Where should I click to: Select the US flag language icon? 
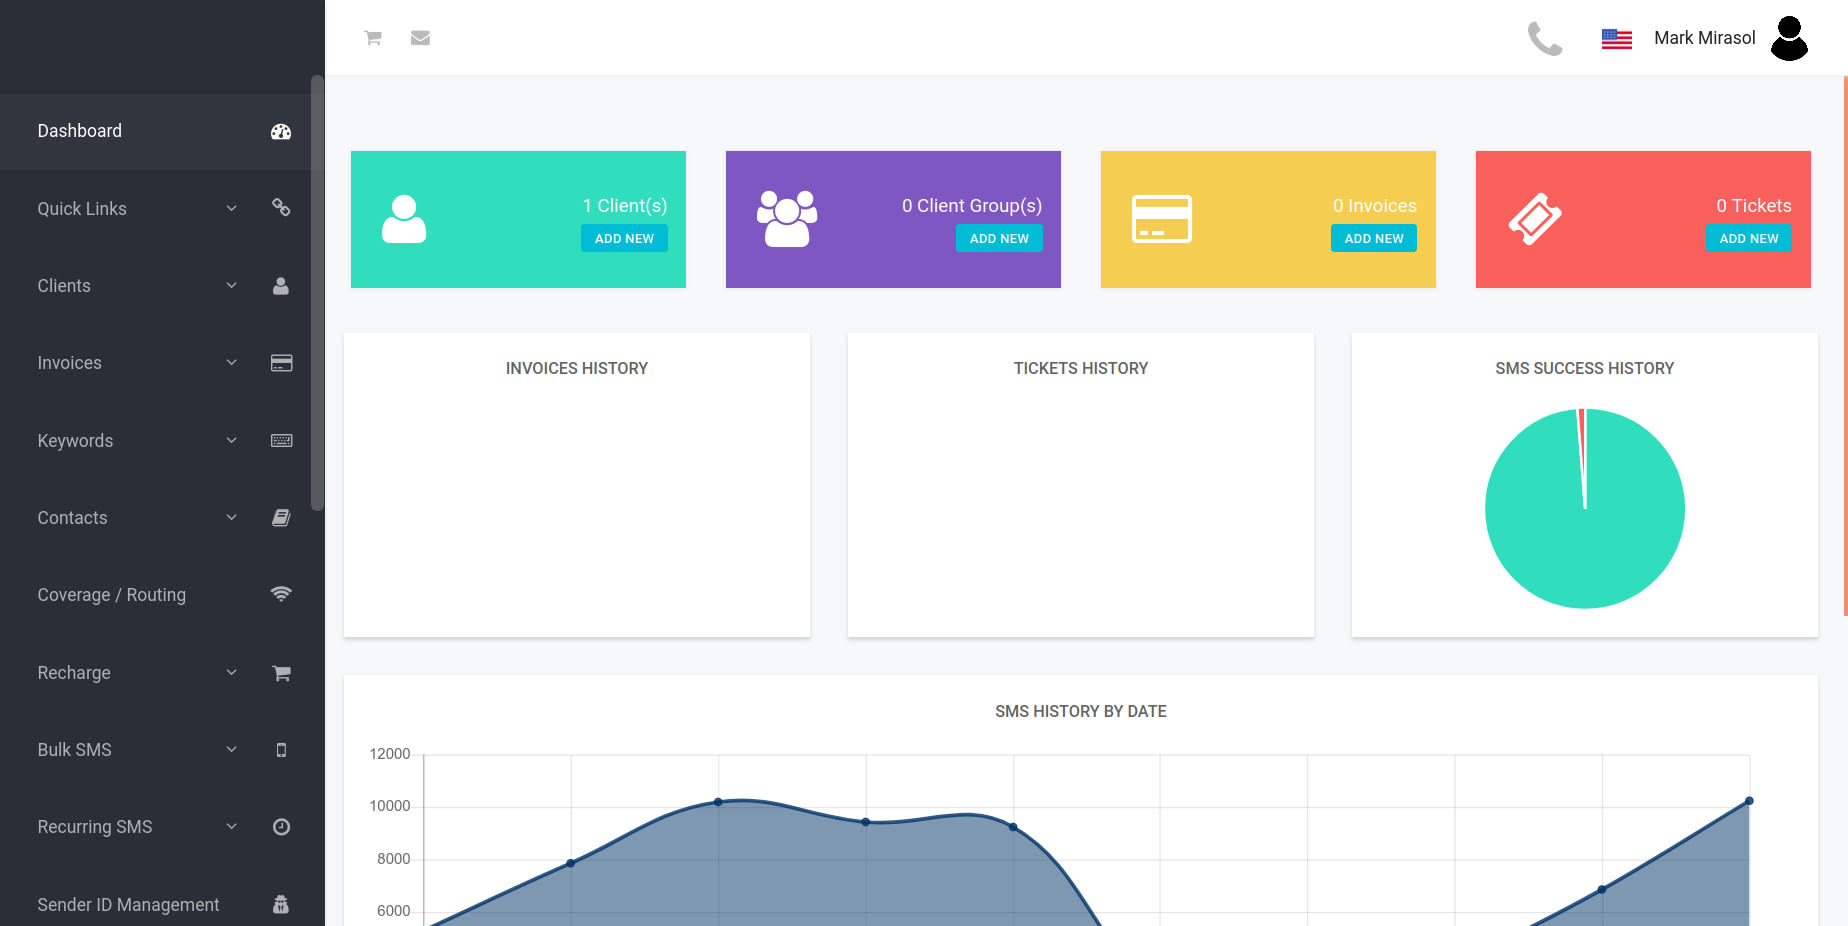pyautogui.click(x=1617, y=39)
